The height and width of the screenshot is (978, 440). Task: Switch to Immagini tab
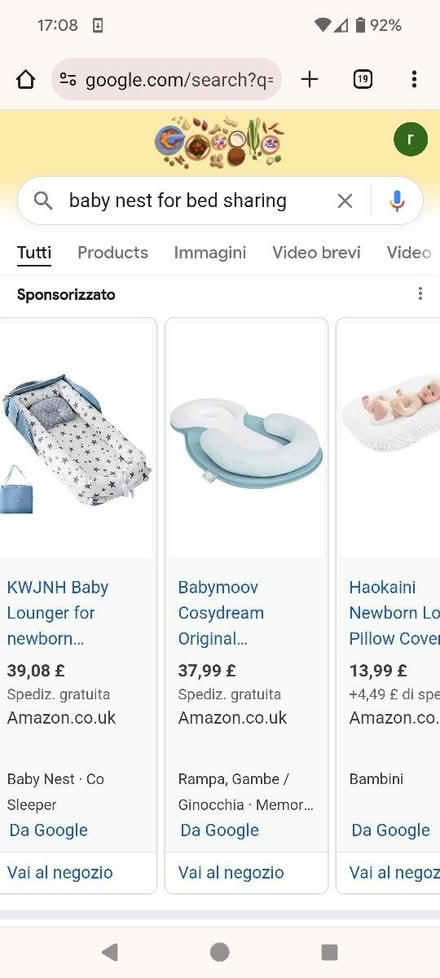[210, 253]
